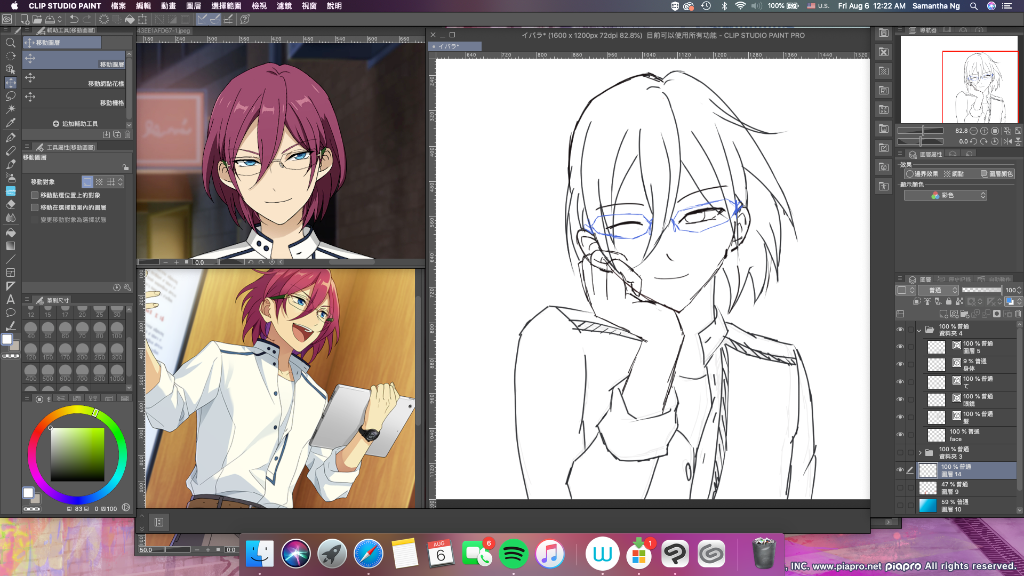Open the 普通 blending mode dropdown

(938, 290)
